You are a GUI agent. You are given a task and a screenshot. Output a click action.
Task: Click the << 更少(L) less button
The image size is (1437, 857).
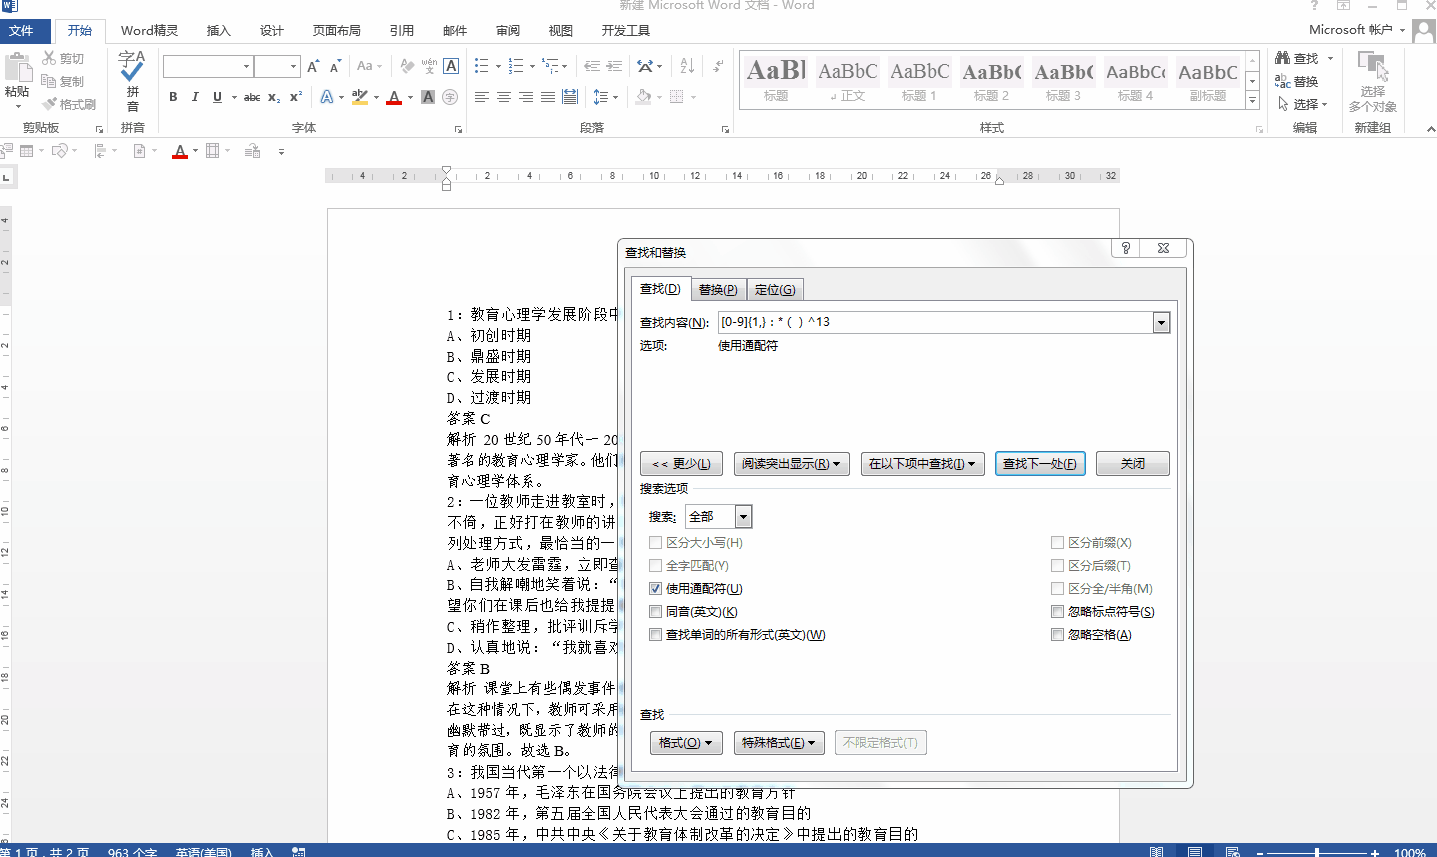click(681, 464)
